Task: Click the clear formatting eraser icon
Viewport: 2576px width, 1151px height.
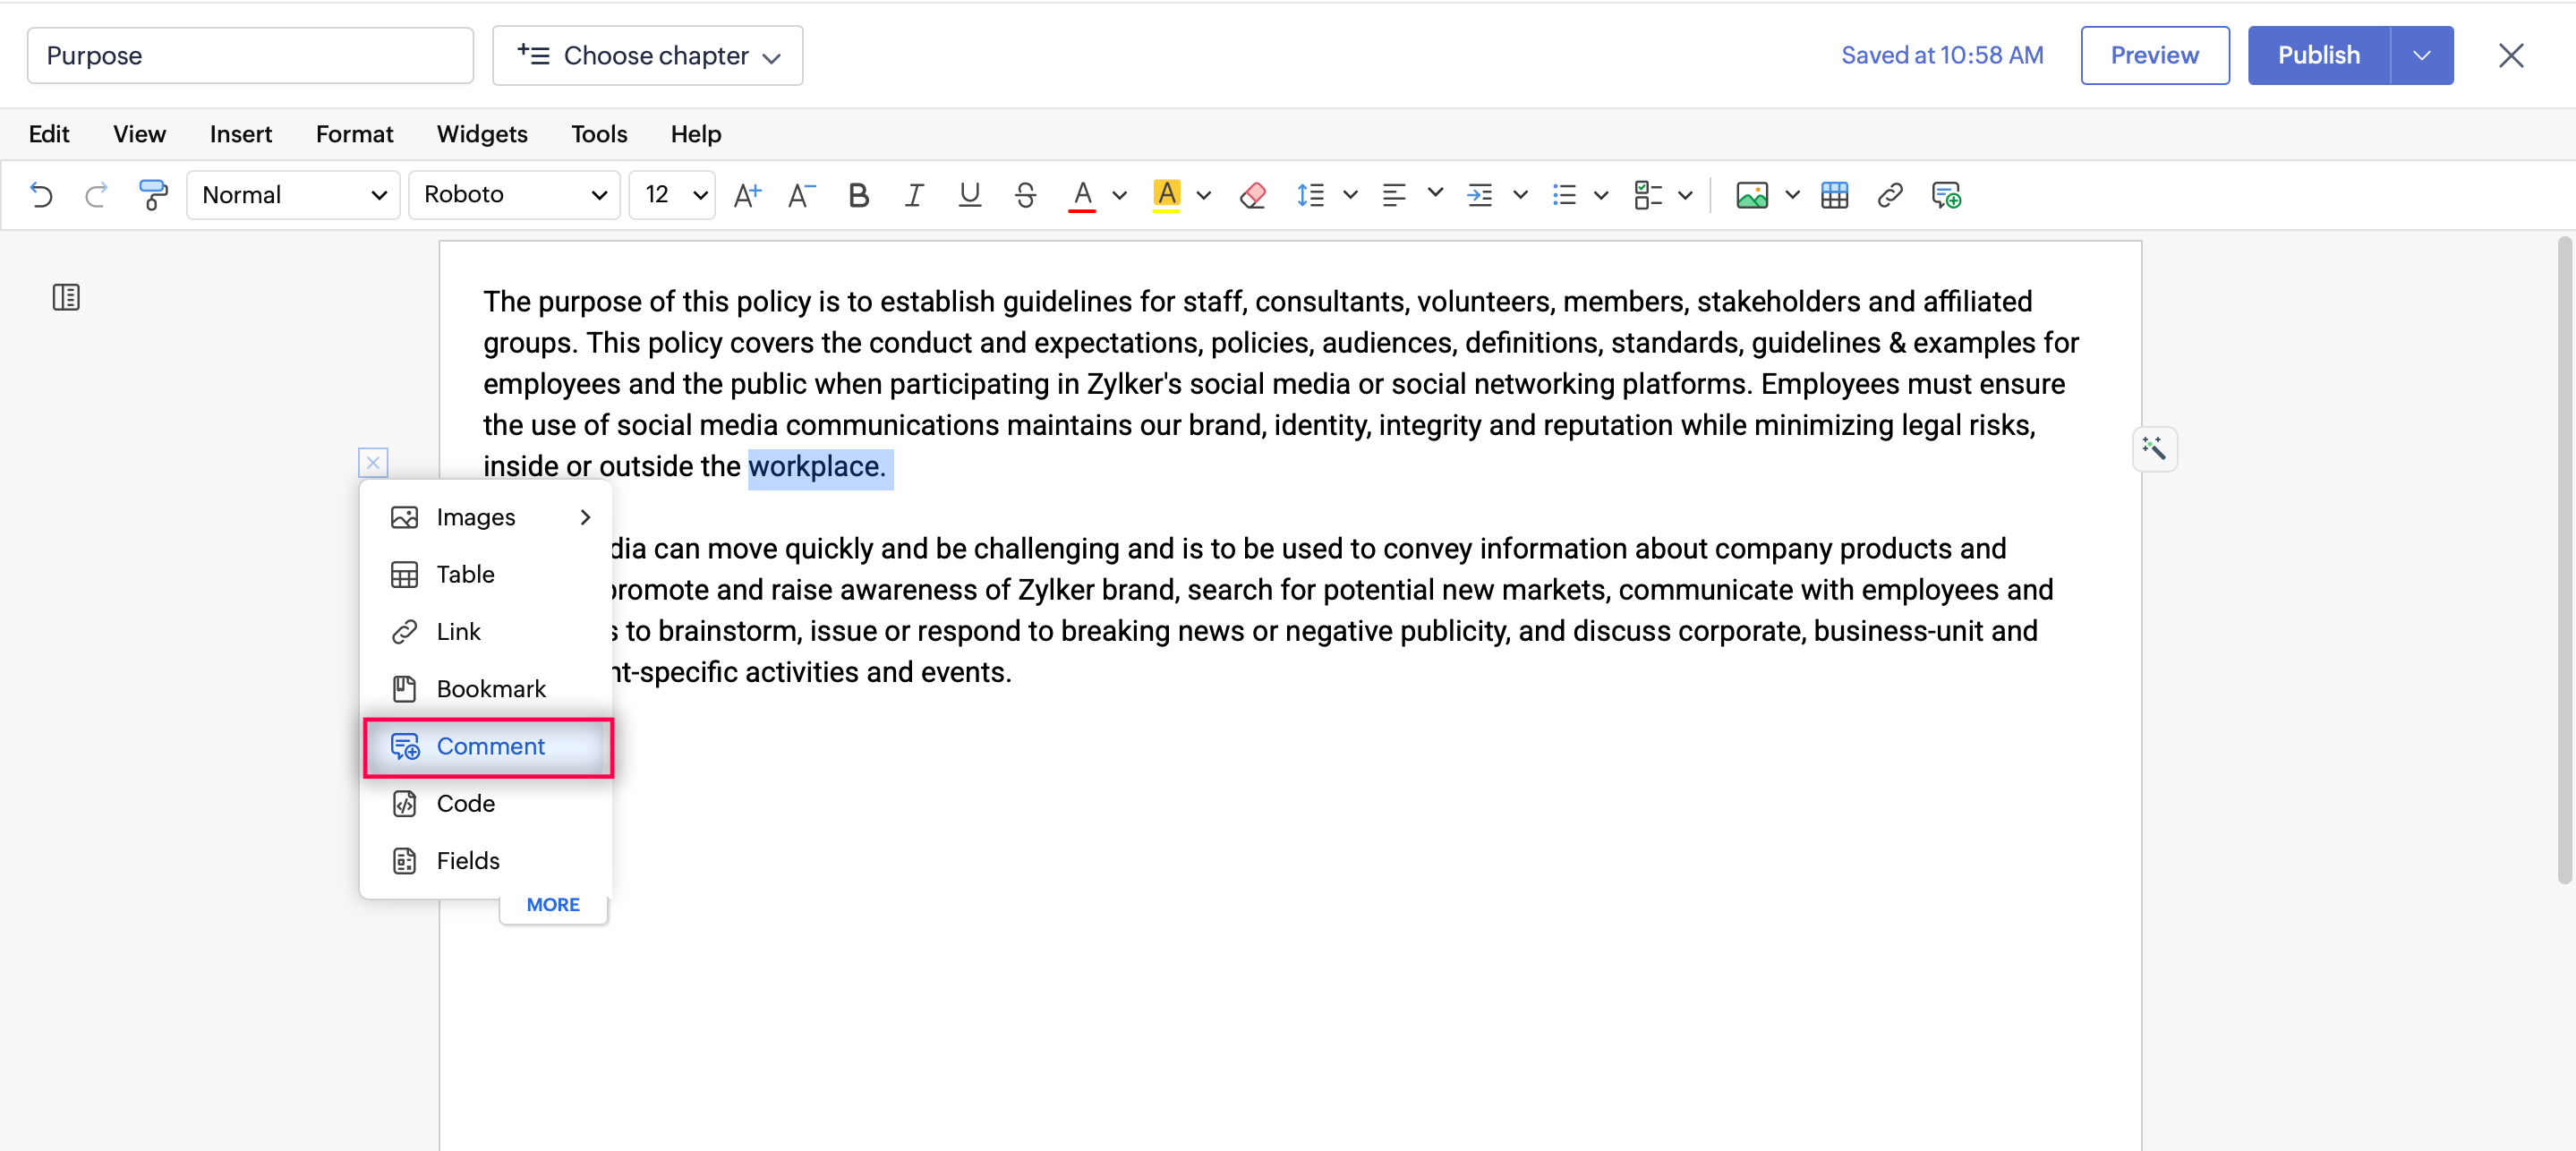Action: click(x=1252, y=195)
